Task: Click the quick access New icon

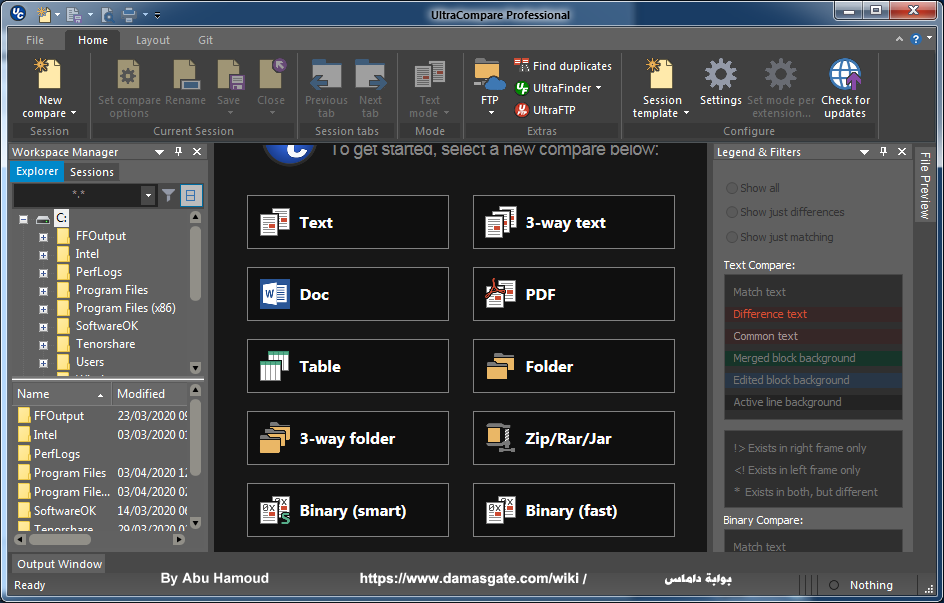Action: coord(43,13)
